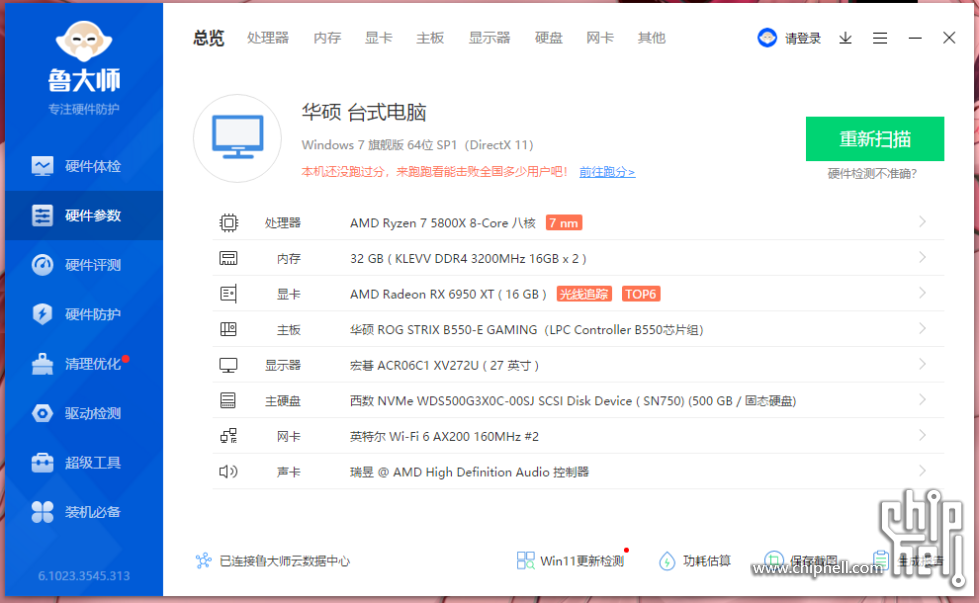Expand the 显示器 row chevron
The height and width of the screenshot is (603, 979).
[x=922, y=364]
